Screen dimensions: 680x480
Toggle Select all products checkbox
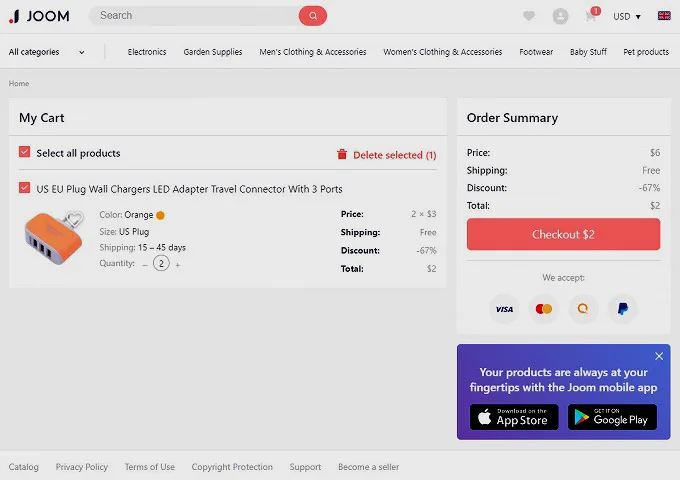(x=25, y=153)
